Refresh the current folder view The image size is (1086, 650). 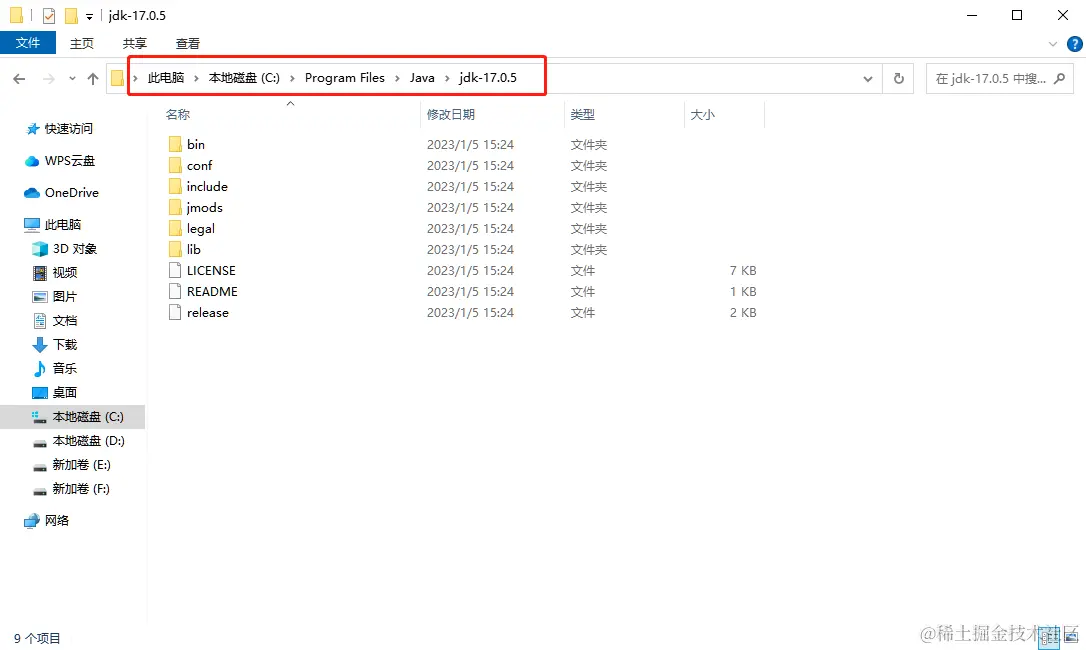click(x=898, y=78)
